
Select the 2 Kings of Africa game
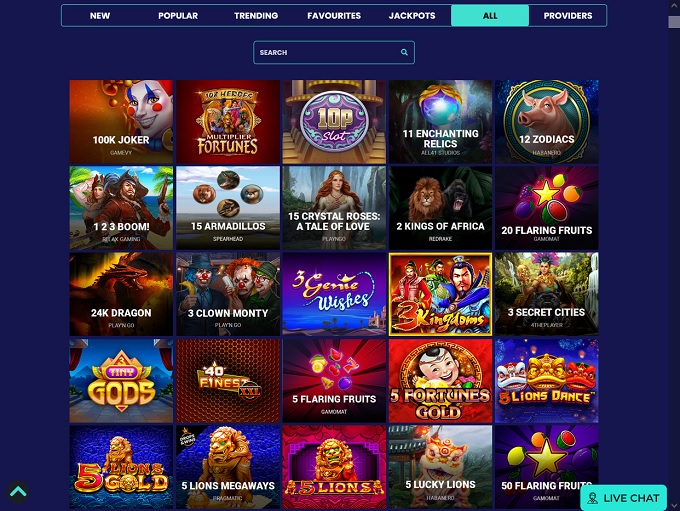pos(440,208)
